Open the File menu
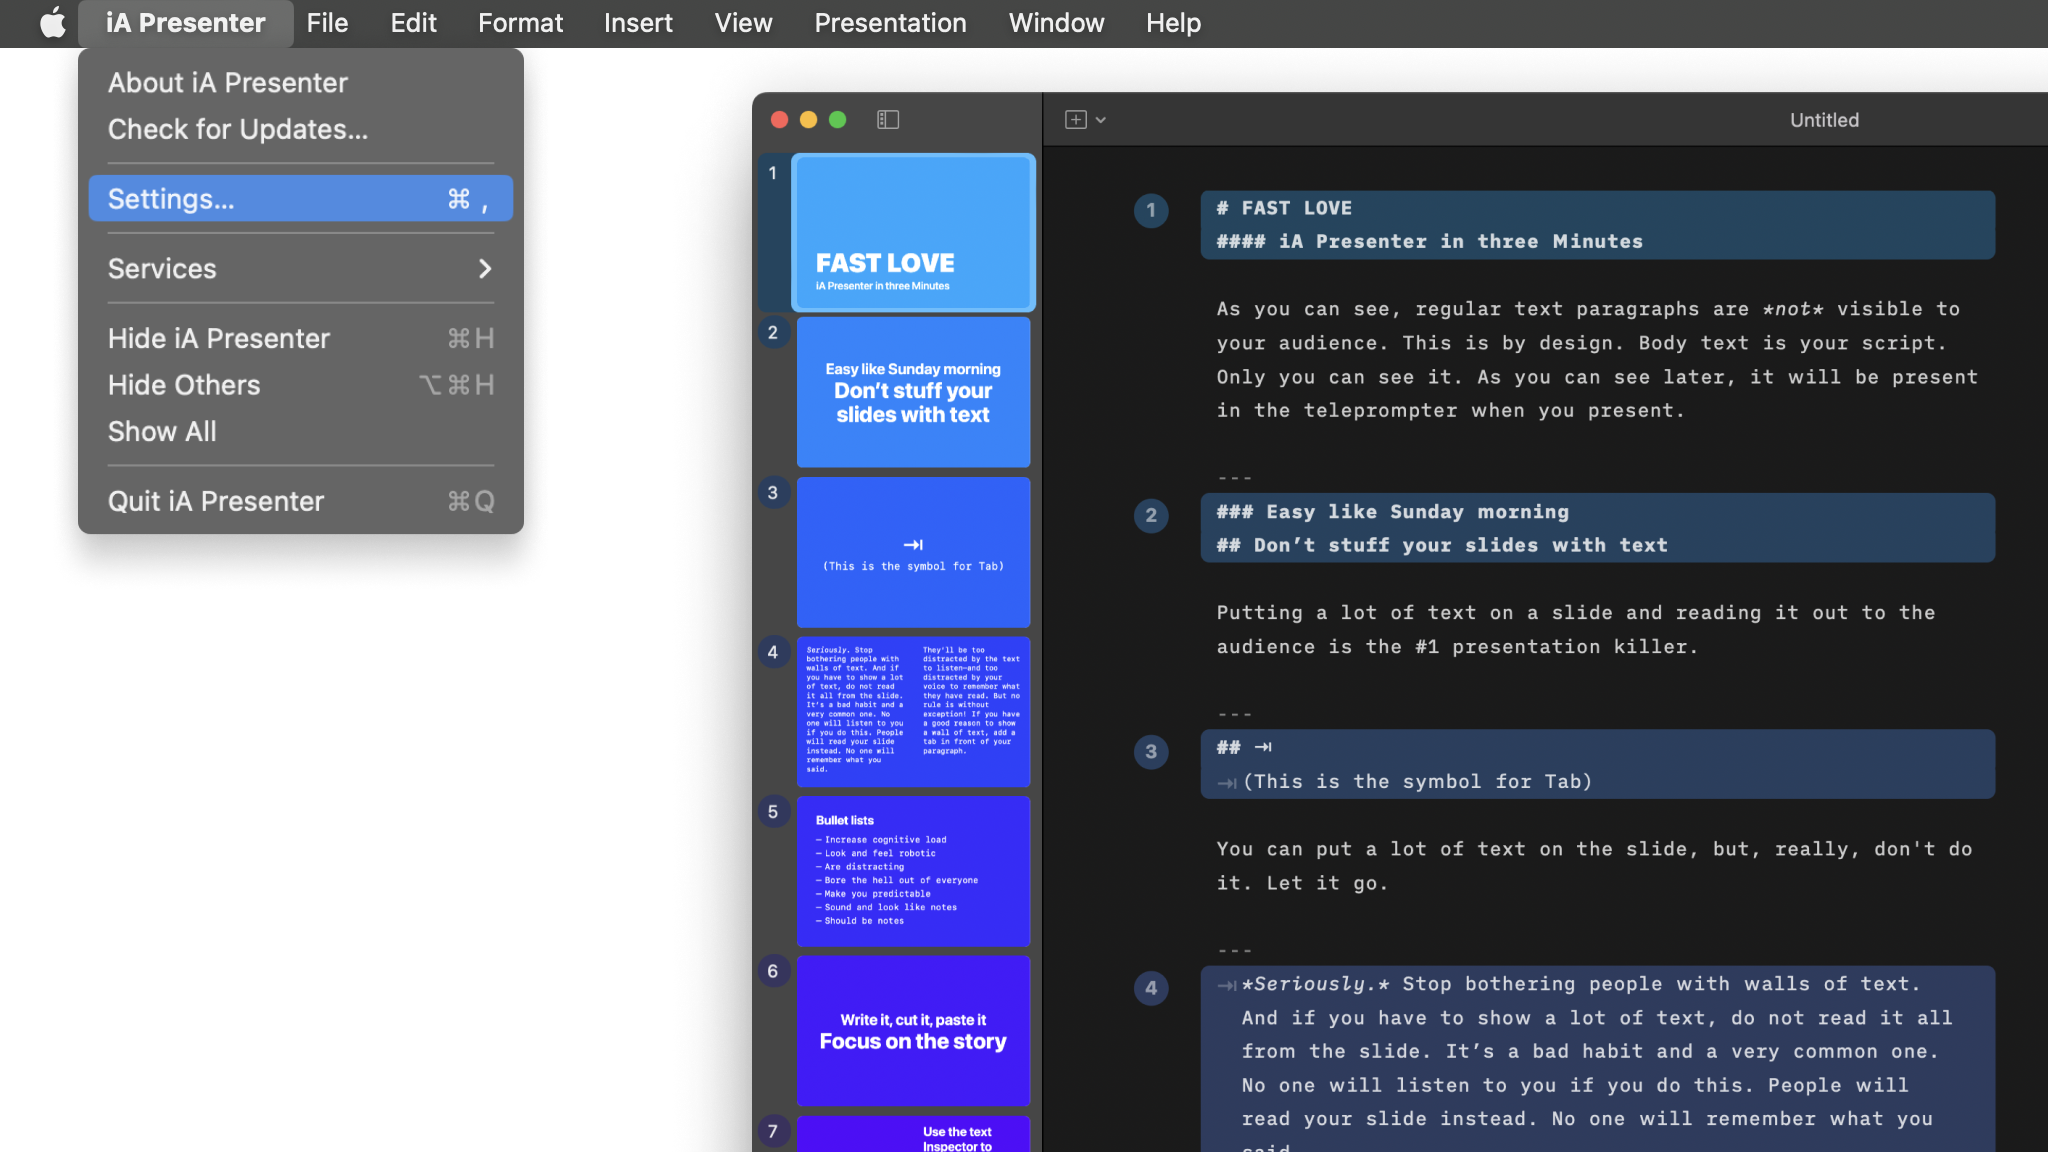The height and width of the screenshot is (1152, 2048). [327, 23]
